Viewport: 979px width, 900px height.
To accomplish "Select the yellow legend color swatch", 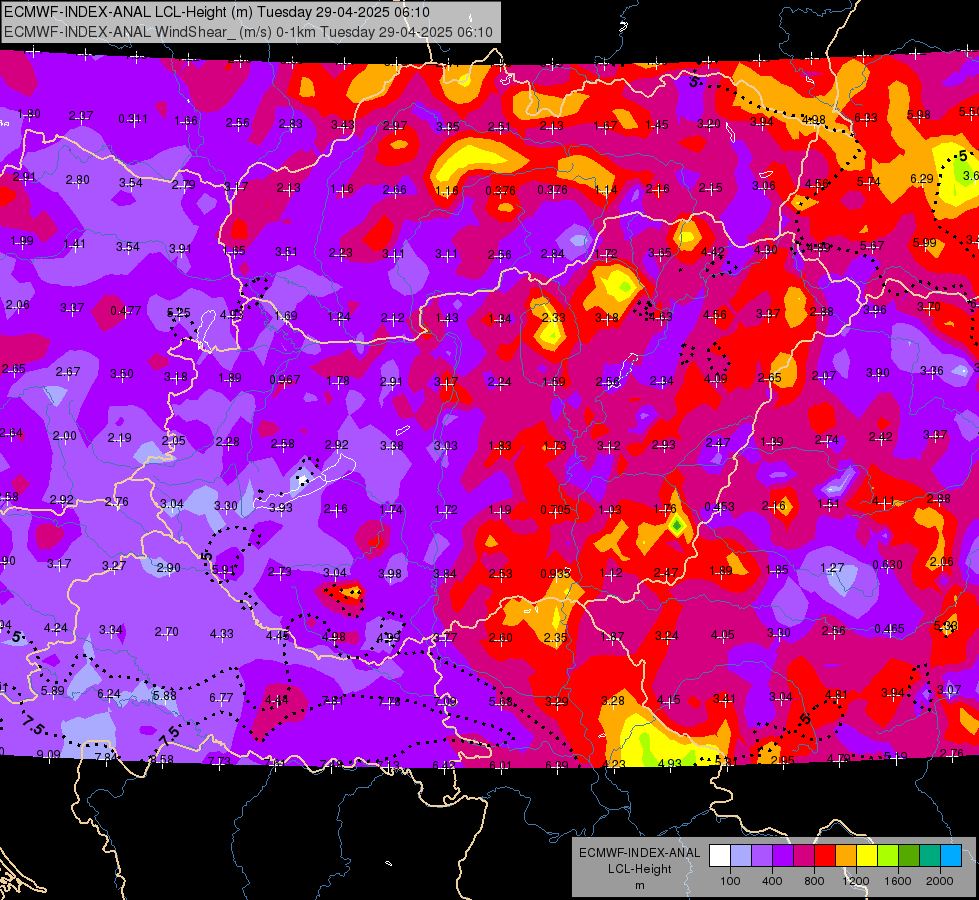I will pyautogui.click(x=867, y=856).
